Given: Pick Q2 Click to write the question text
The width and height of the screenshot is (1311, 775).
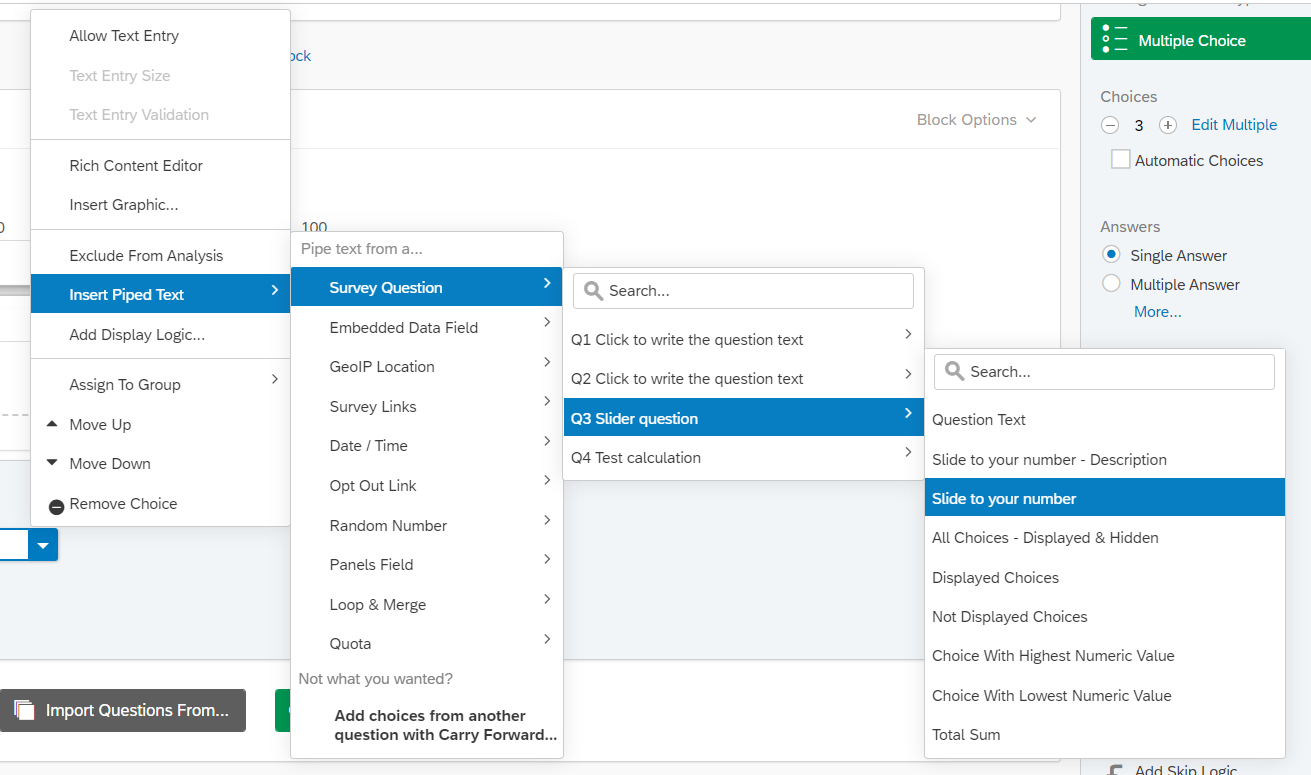Looking at the screenshot, I should (743, 379).
